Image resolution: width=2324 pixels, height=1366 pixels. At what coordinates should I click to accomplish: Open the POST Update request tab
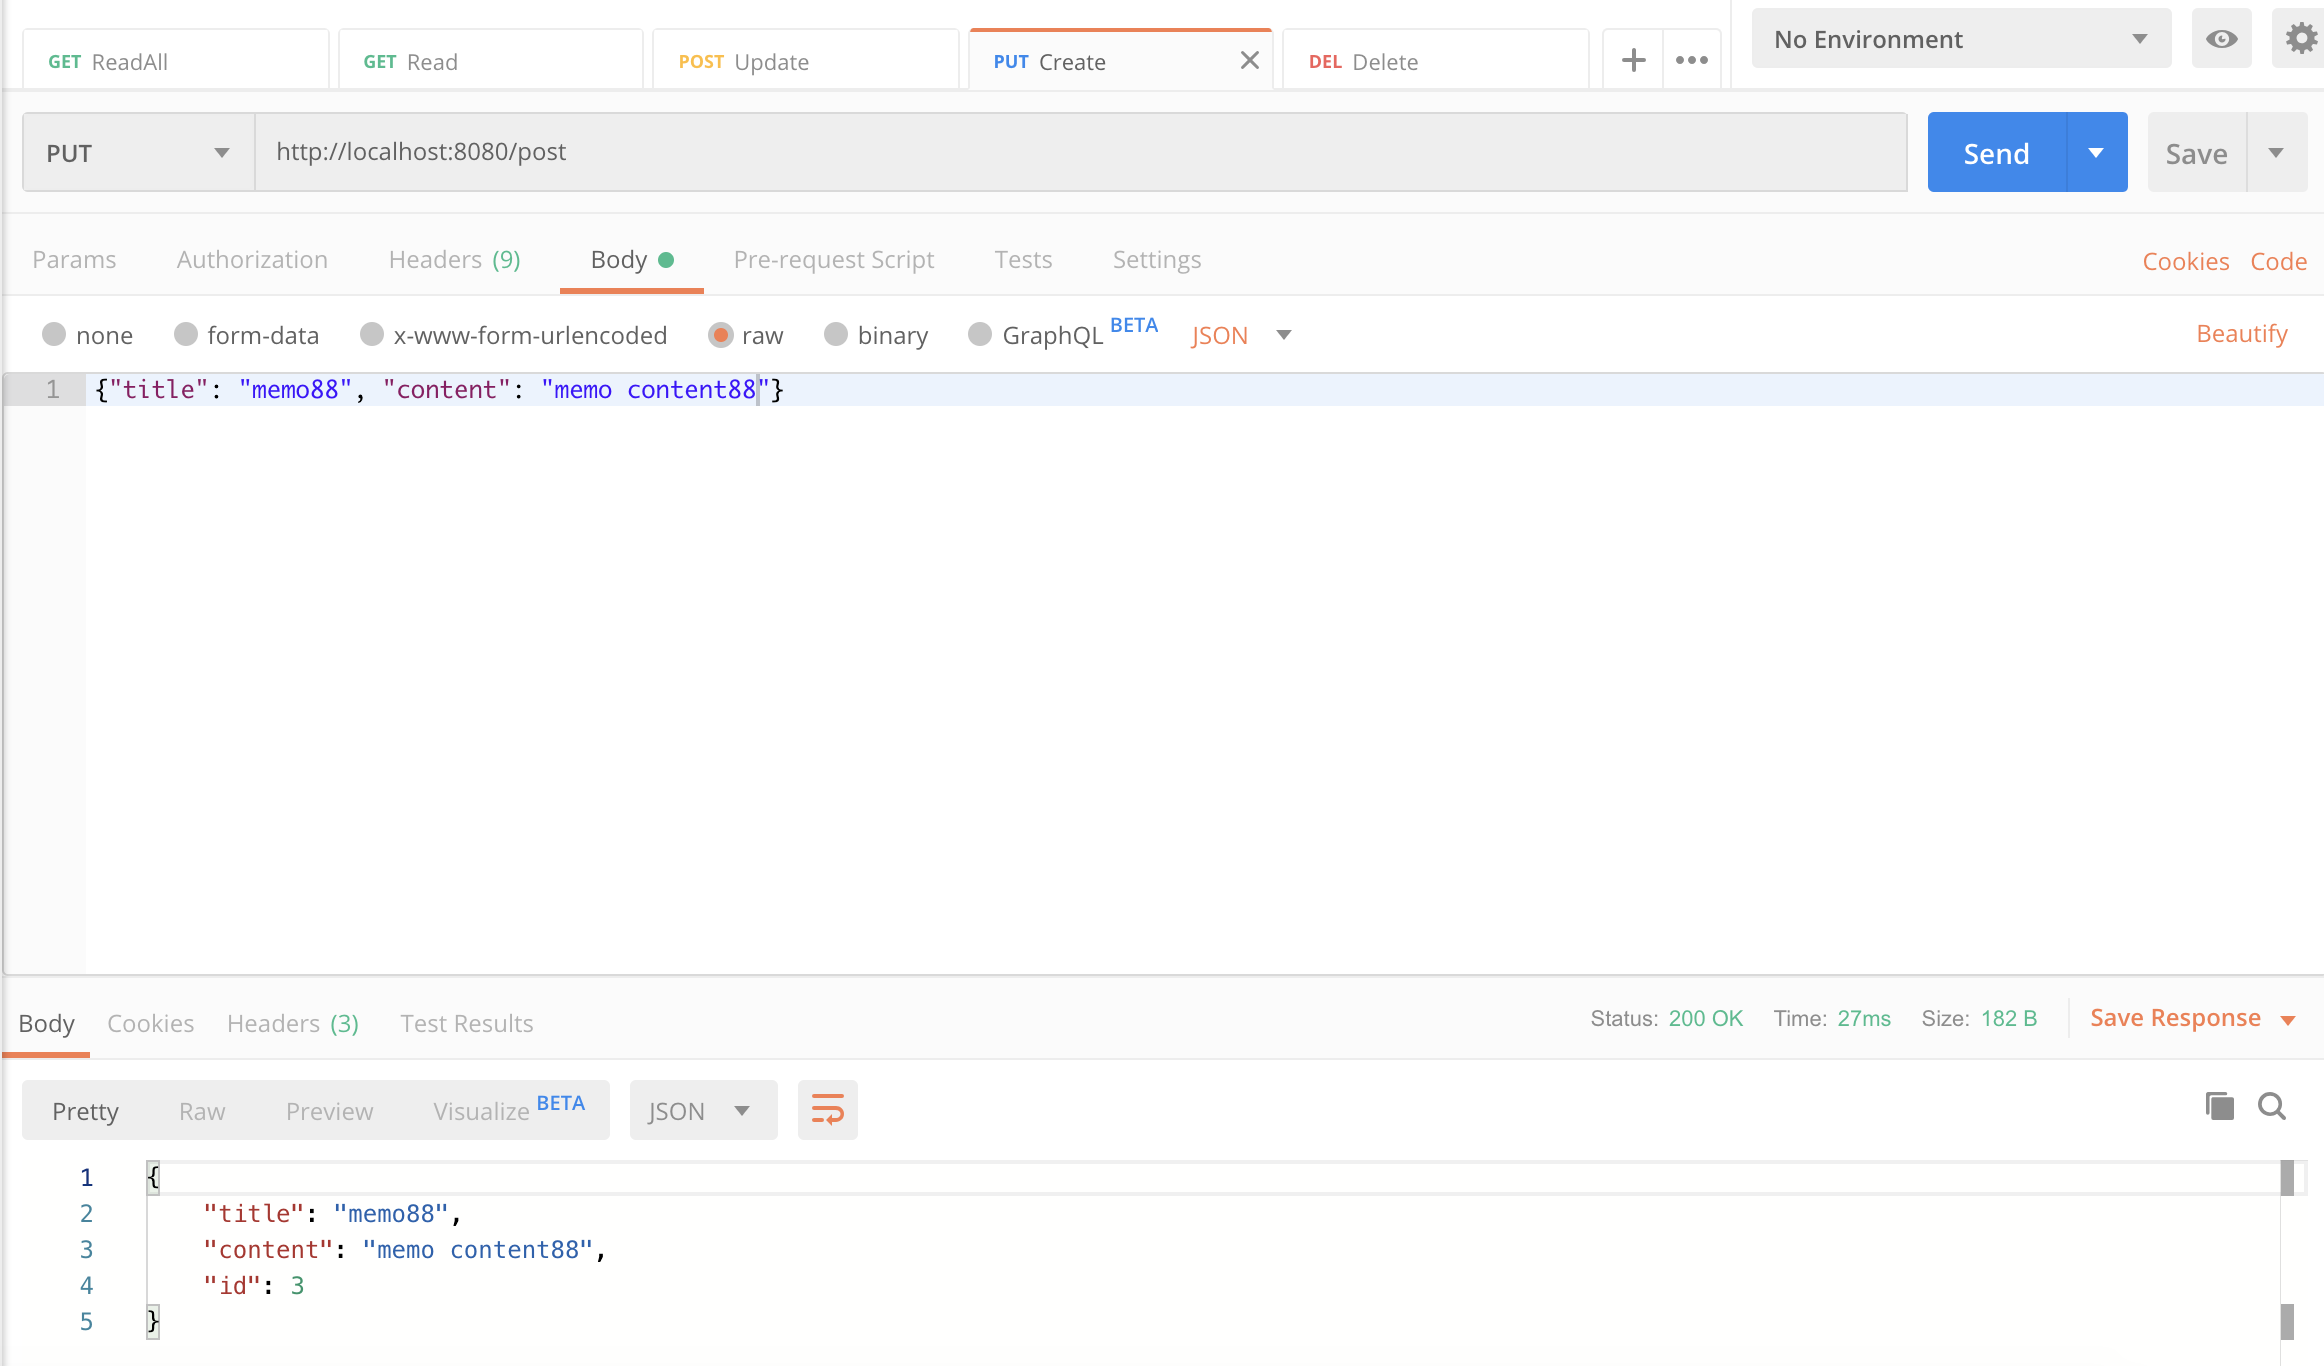point(804,61)
